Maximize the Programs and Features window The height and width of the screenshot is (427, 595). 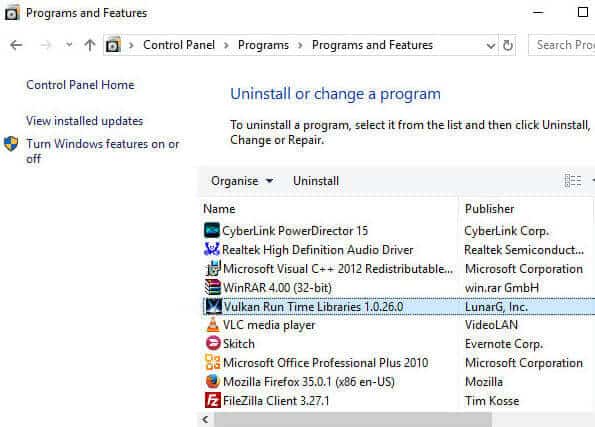click(582, 12)
